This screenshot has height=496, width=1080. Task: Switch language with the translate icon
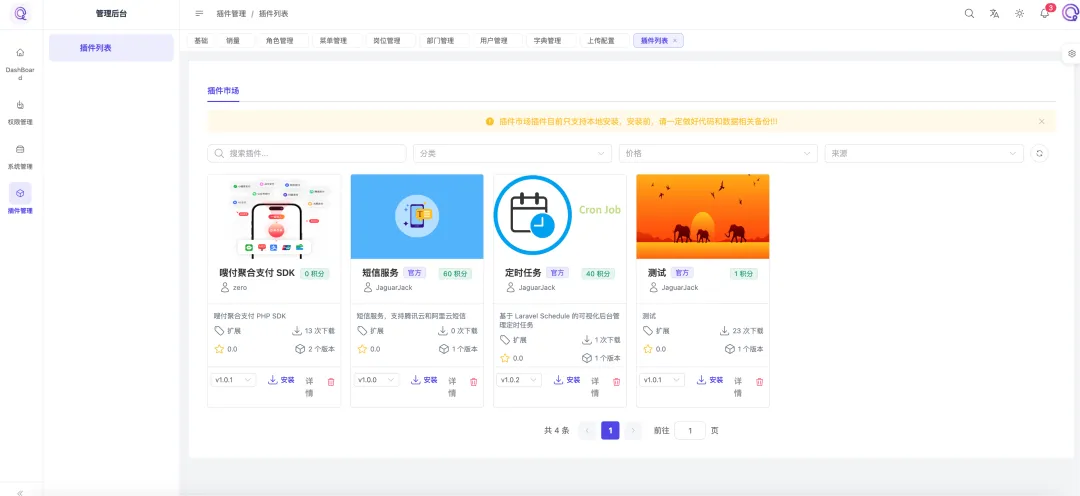(x=994, y=13)
